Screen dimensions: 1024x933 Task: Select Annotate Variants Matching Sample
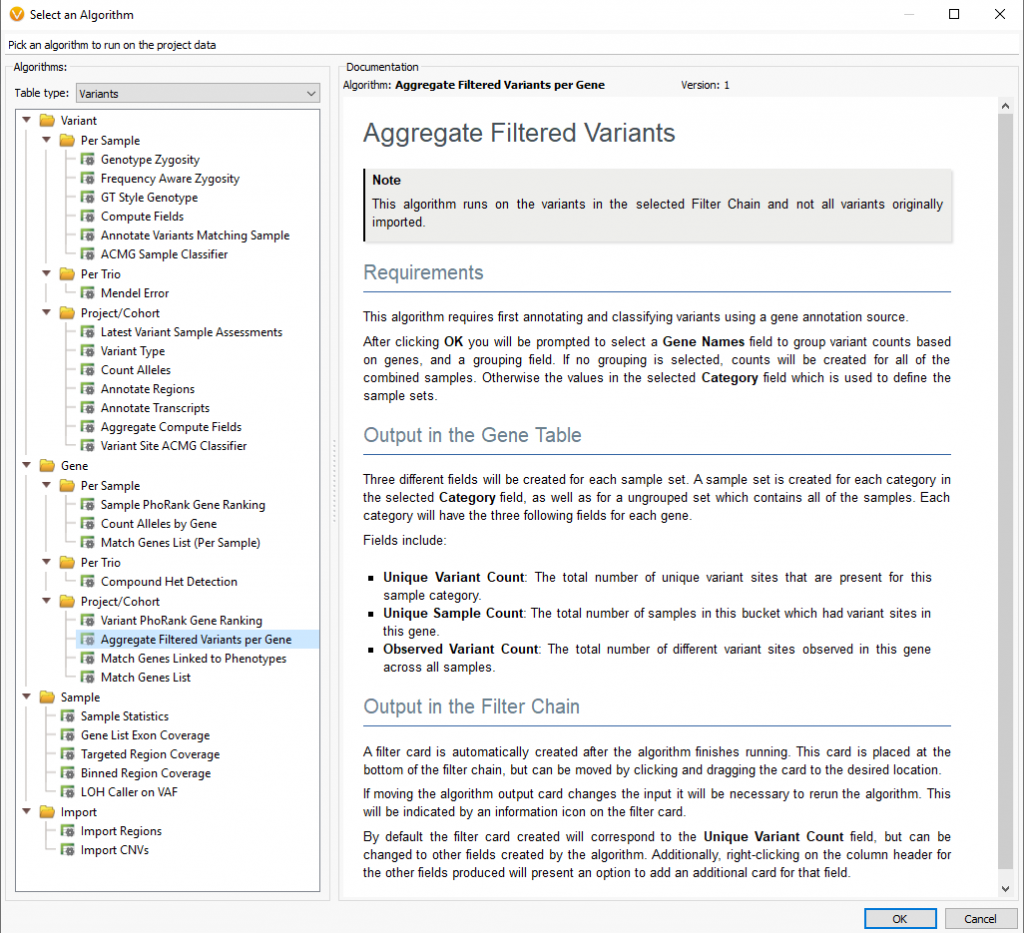click(x=195, y=235)
